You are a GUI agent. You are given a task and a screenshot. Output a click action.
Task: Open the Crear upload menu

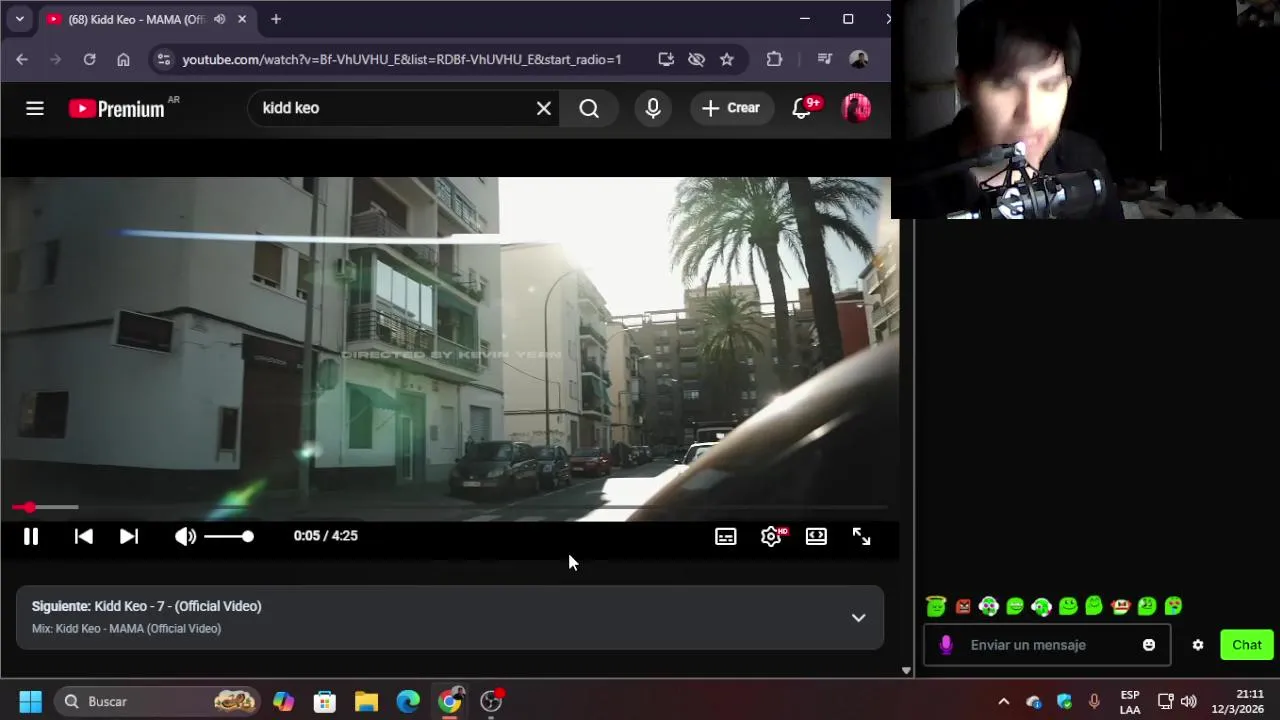pos(731,108)
